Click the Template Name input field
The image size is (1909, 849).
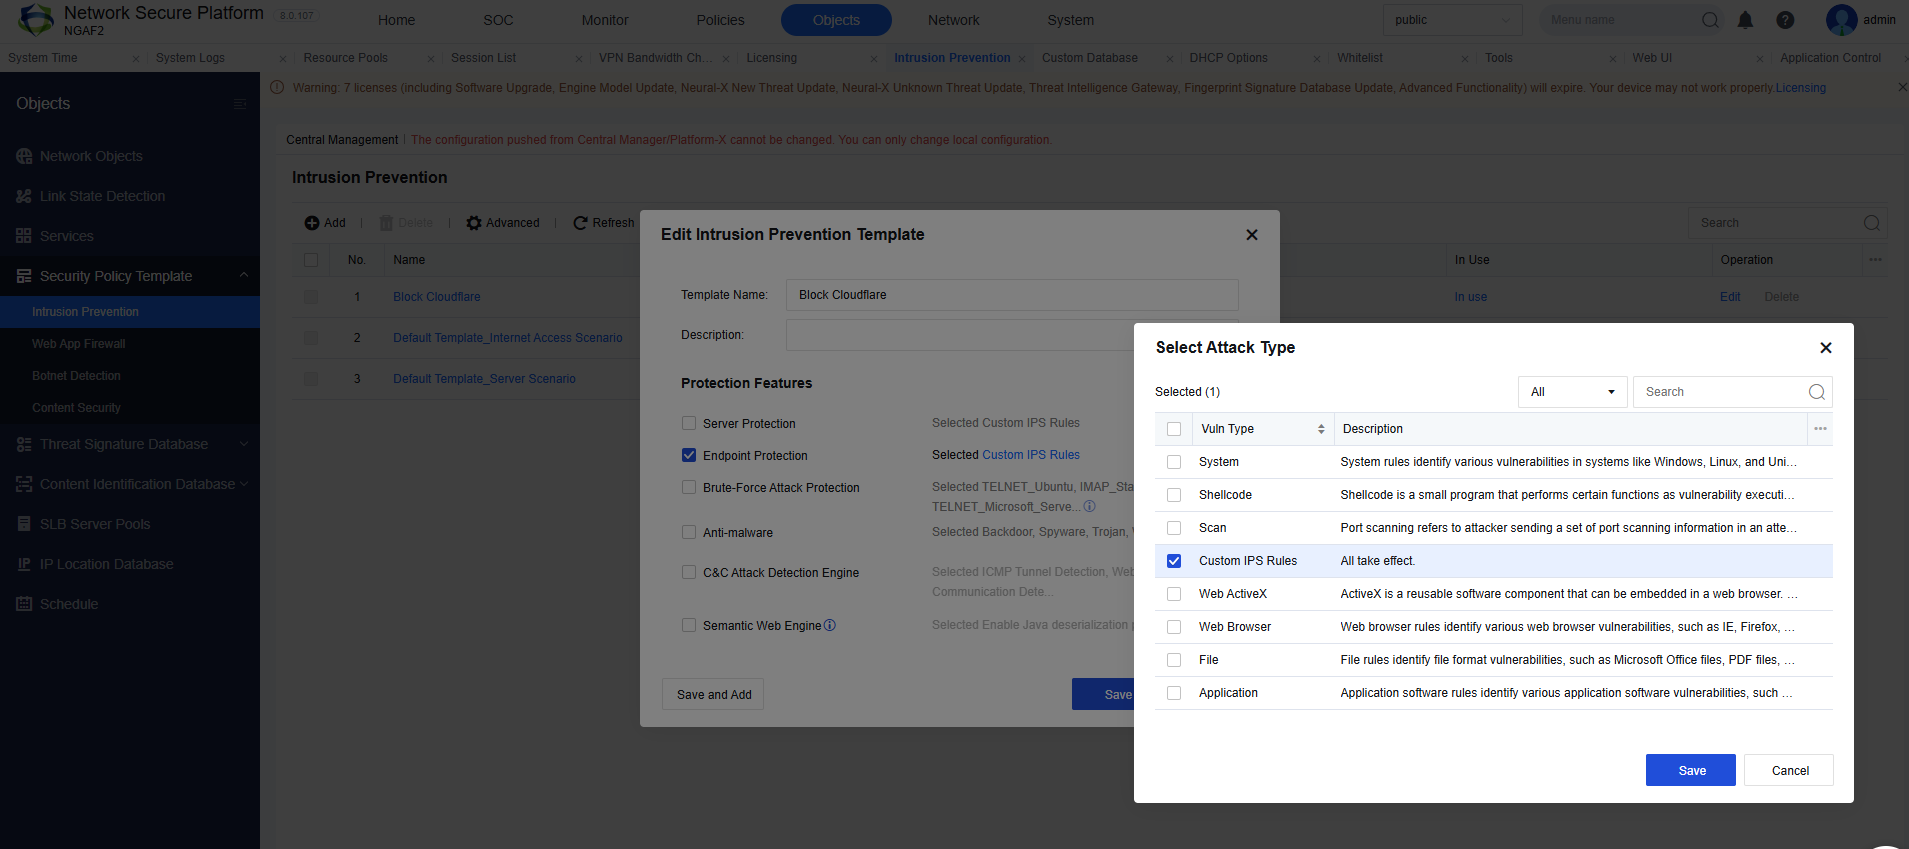click(x=1012, y=295)
